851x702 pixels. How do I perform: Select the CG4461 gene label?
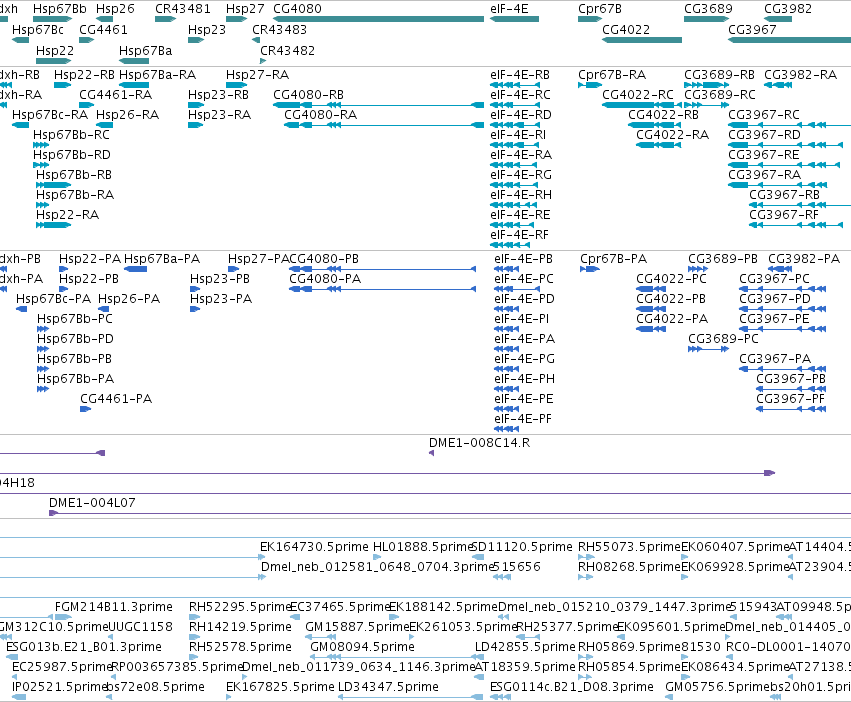[x=103, y=29]
